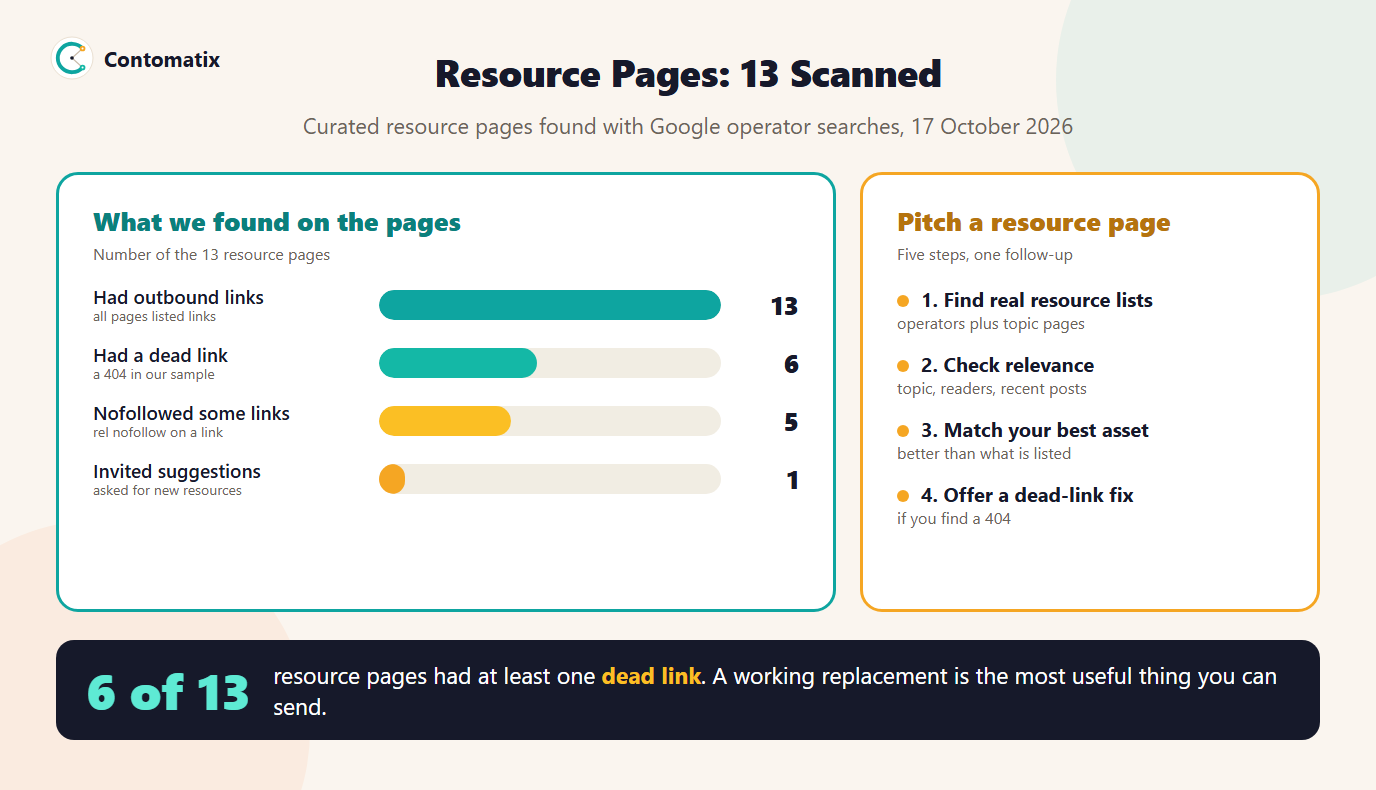Click the Contomatix brand name
Screen dimensions: 1376x790
(162, 60)
